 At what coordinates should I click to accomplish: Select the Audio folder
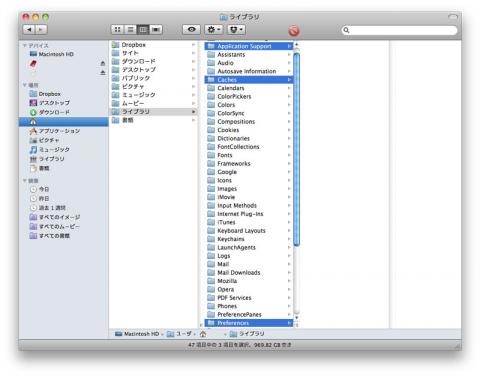click(249, 63)
